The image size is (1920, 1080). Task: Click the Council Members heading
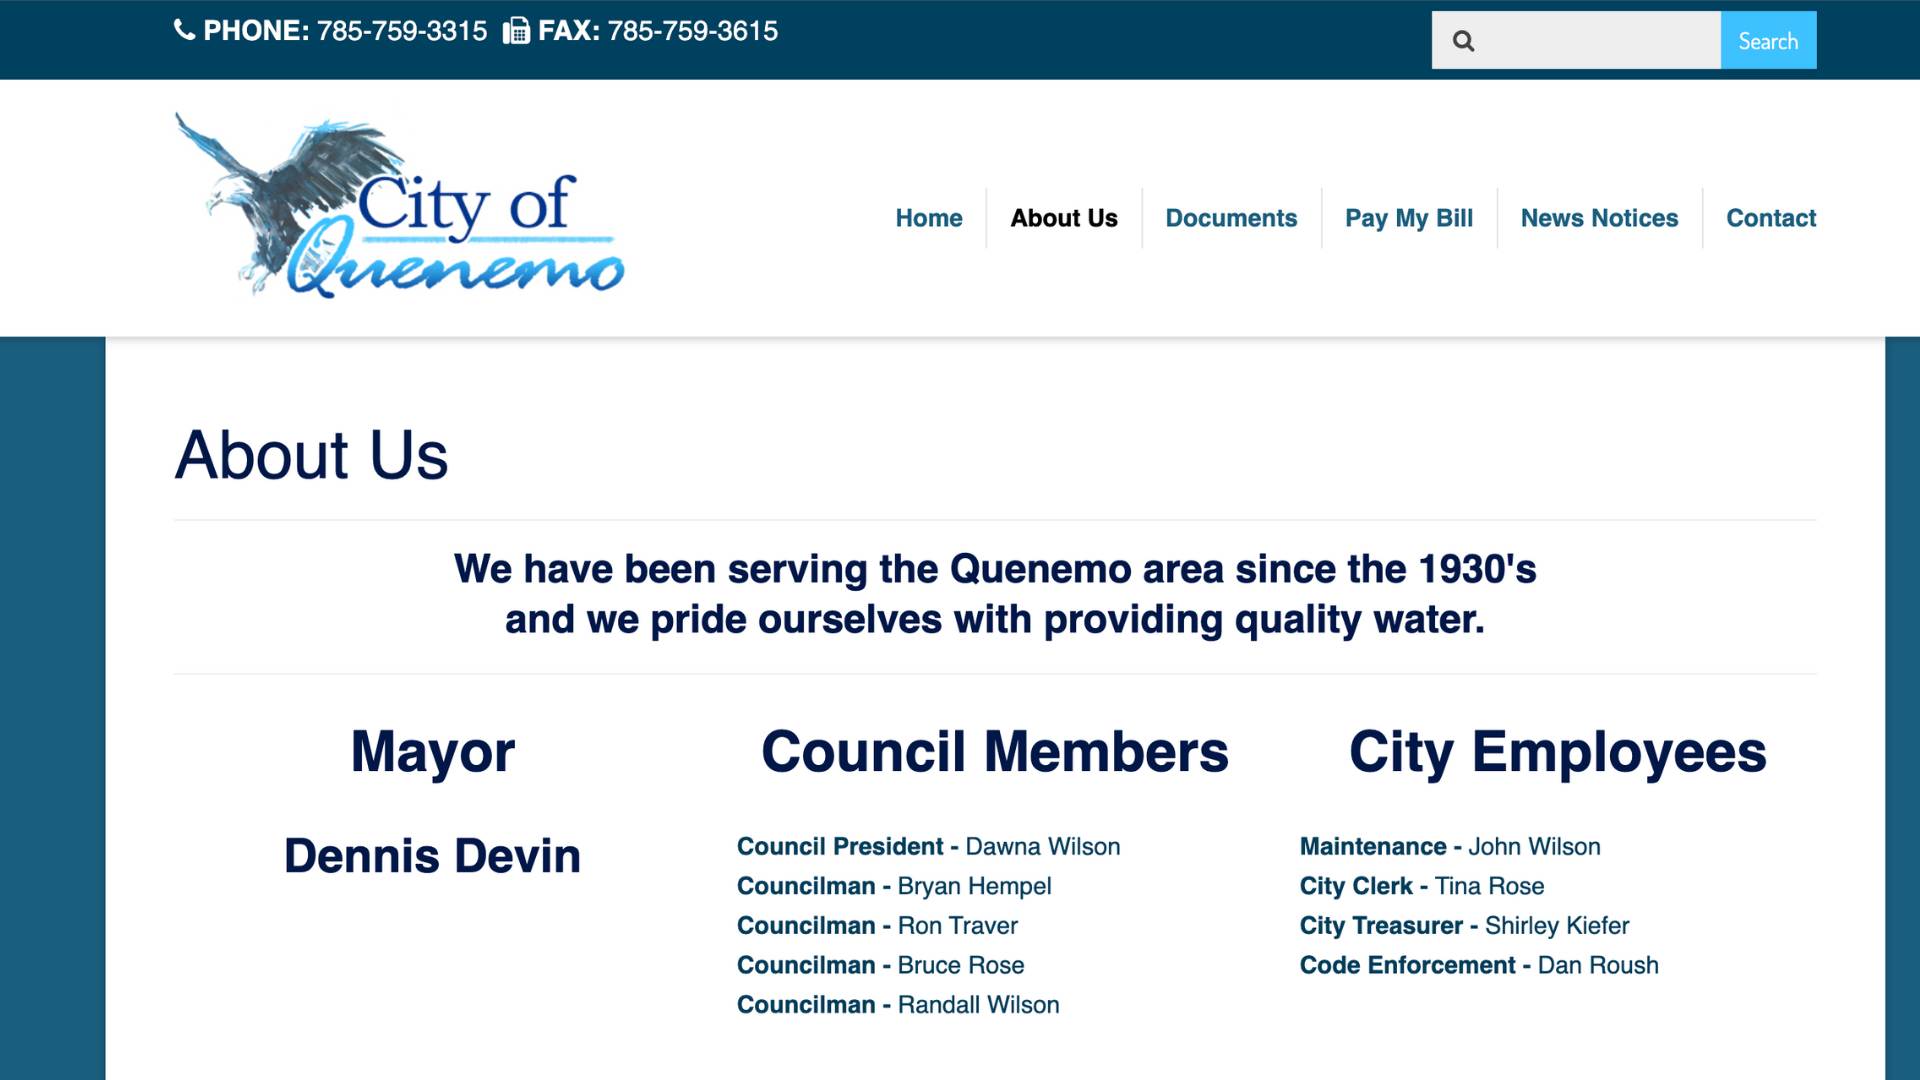994,752
